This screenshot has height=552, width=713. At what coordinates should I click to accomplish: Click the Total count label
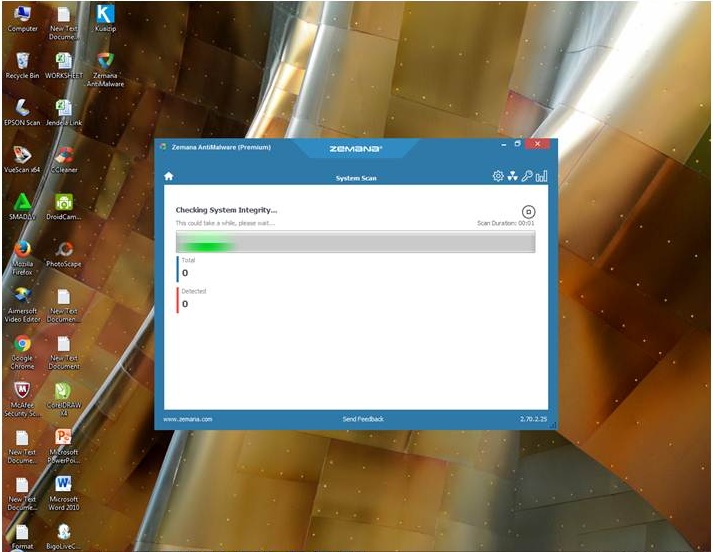188,260
